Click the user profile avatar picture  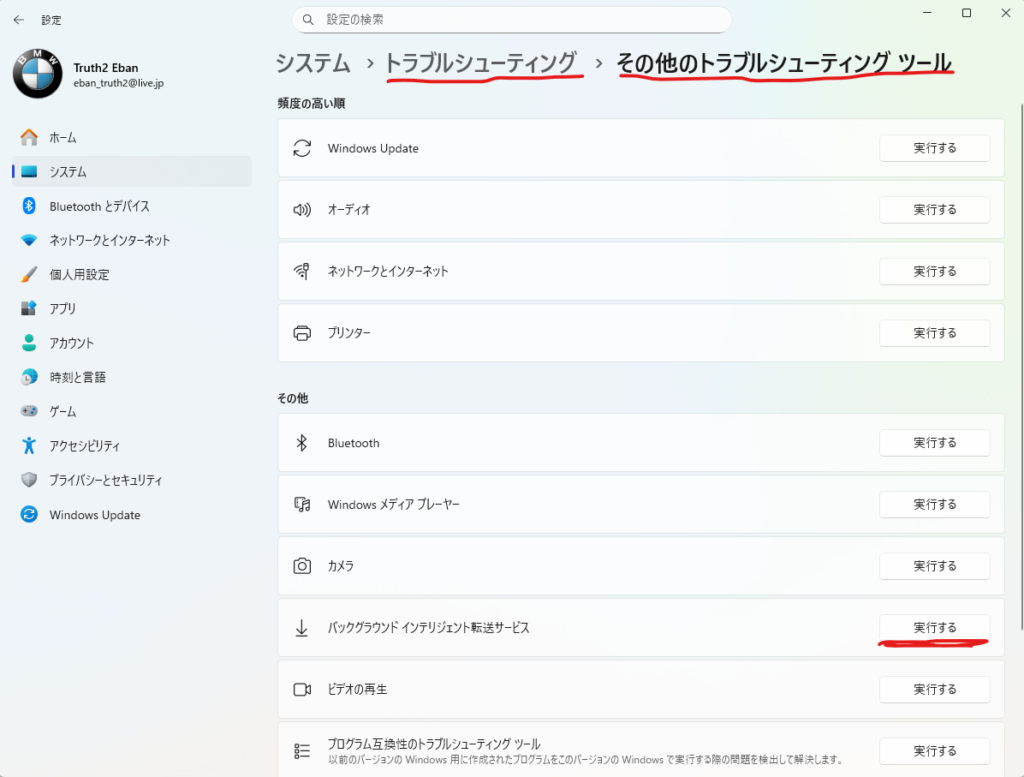(x=38, y=75)
